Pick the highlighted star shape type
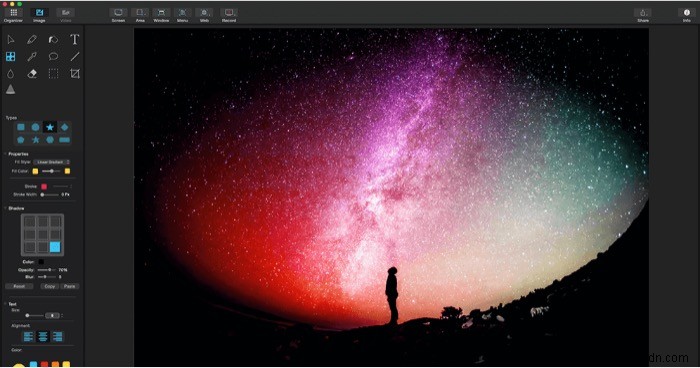The width and height of the screenshot is (700, 368). pyautogui.click(x=50, y=127)
